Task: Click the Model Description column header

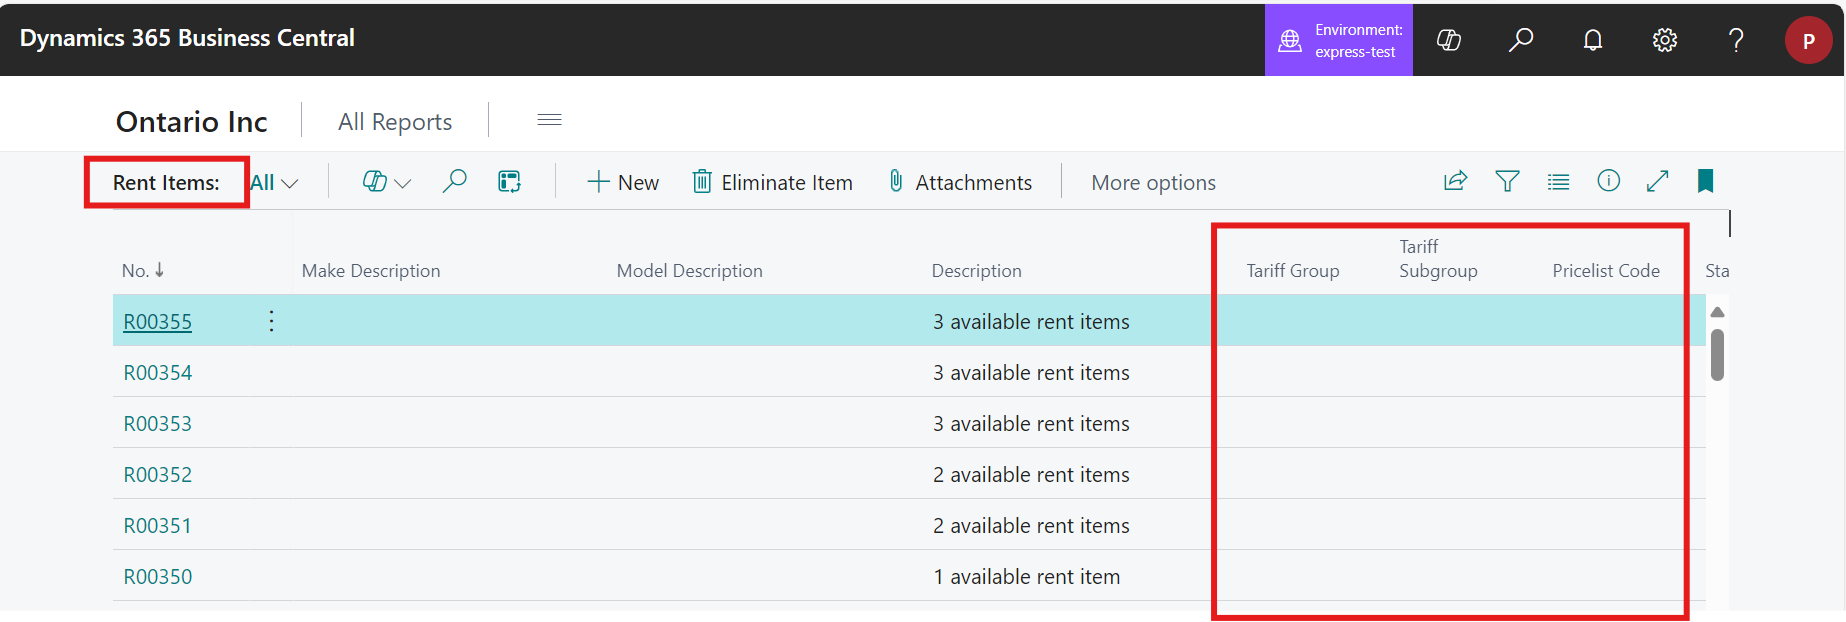Action: pyautogui.click(x=689, y=271)
